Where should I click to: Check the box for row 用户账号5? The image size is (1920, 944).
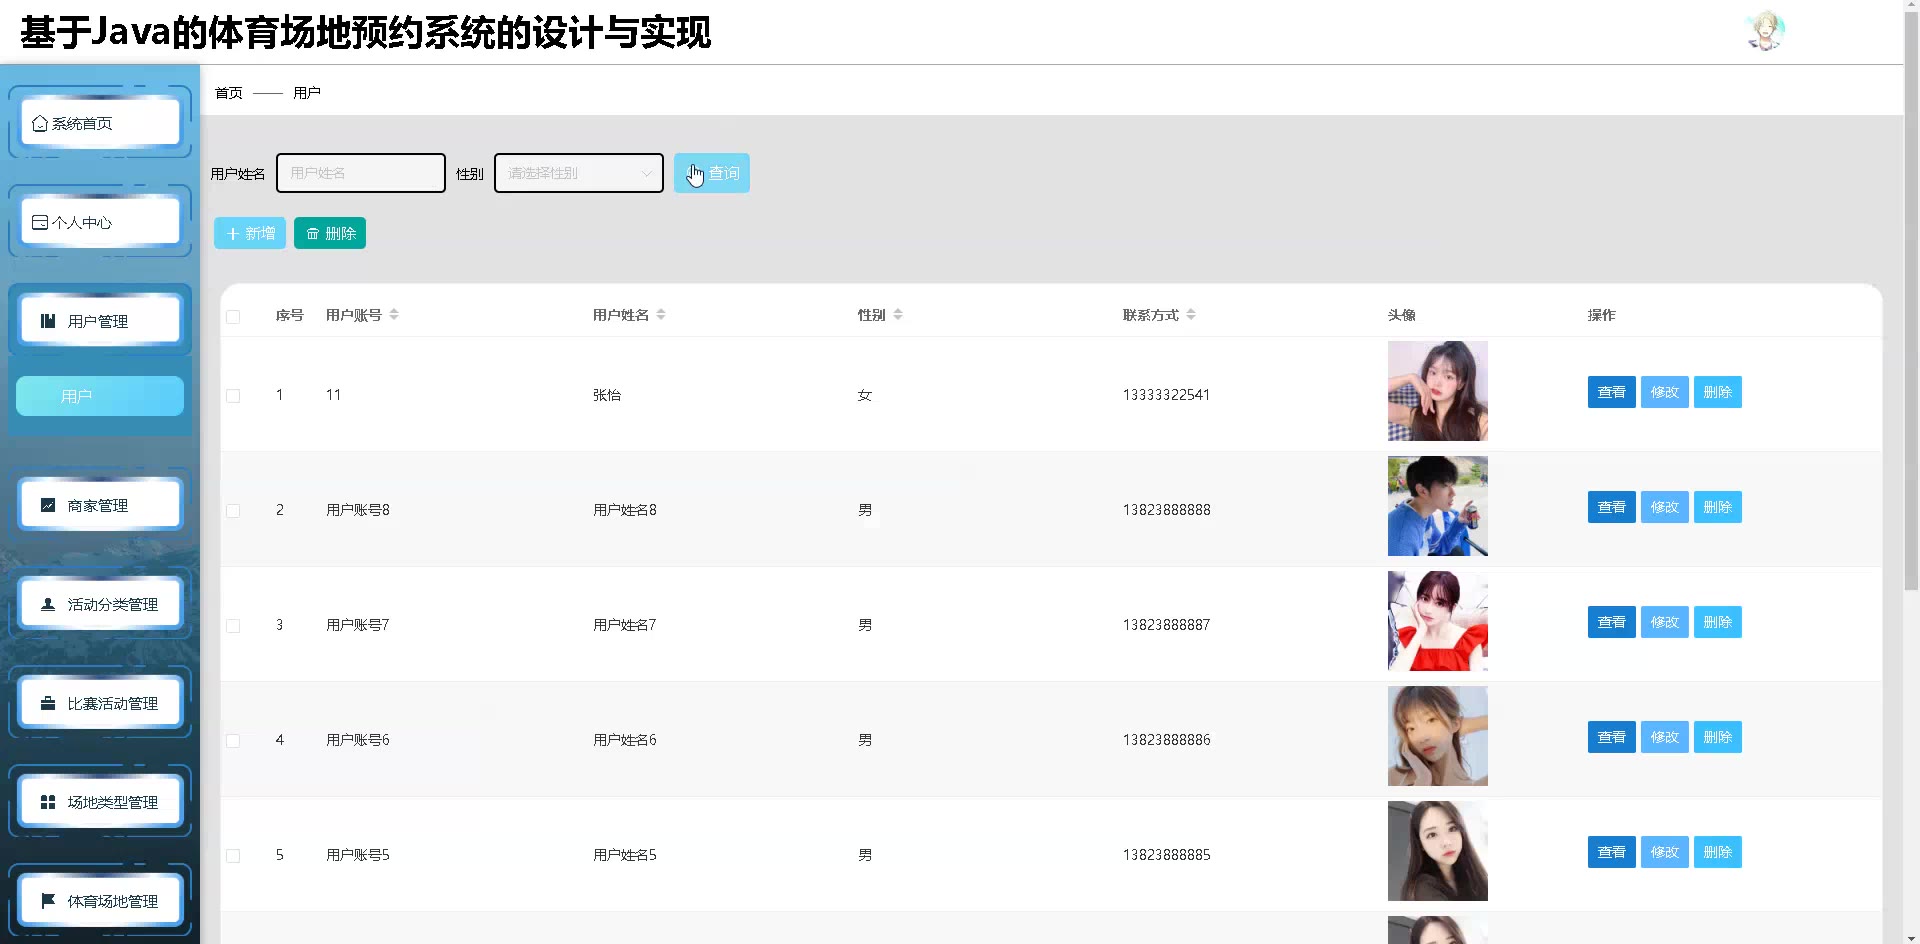[x=233, y=855]
